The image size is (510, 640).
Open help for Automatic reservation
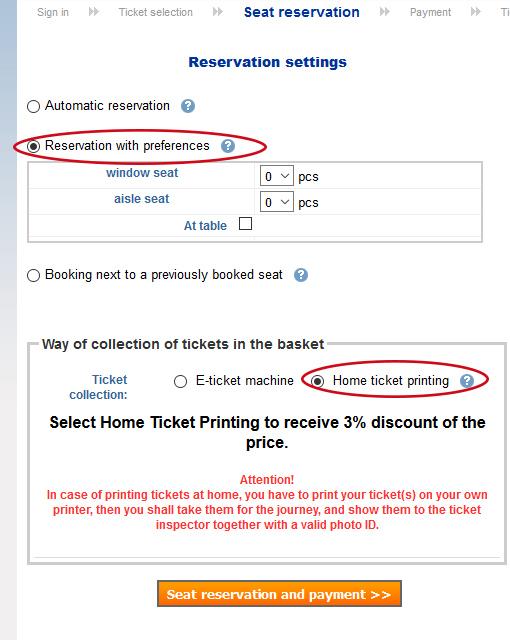point(188,106)
